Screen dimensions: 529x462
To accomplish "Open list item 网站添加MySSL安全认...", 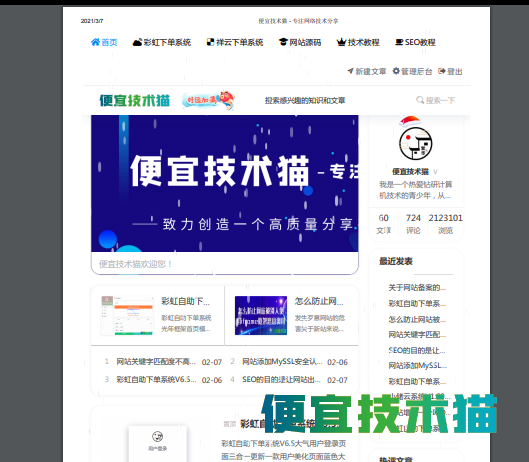I will (x=282, y=362).
